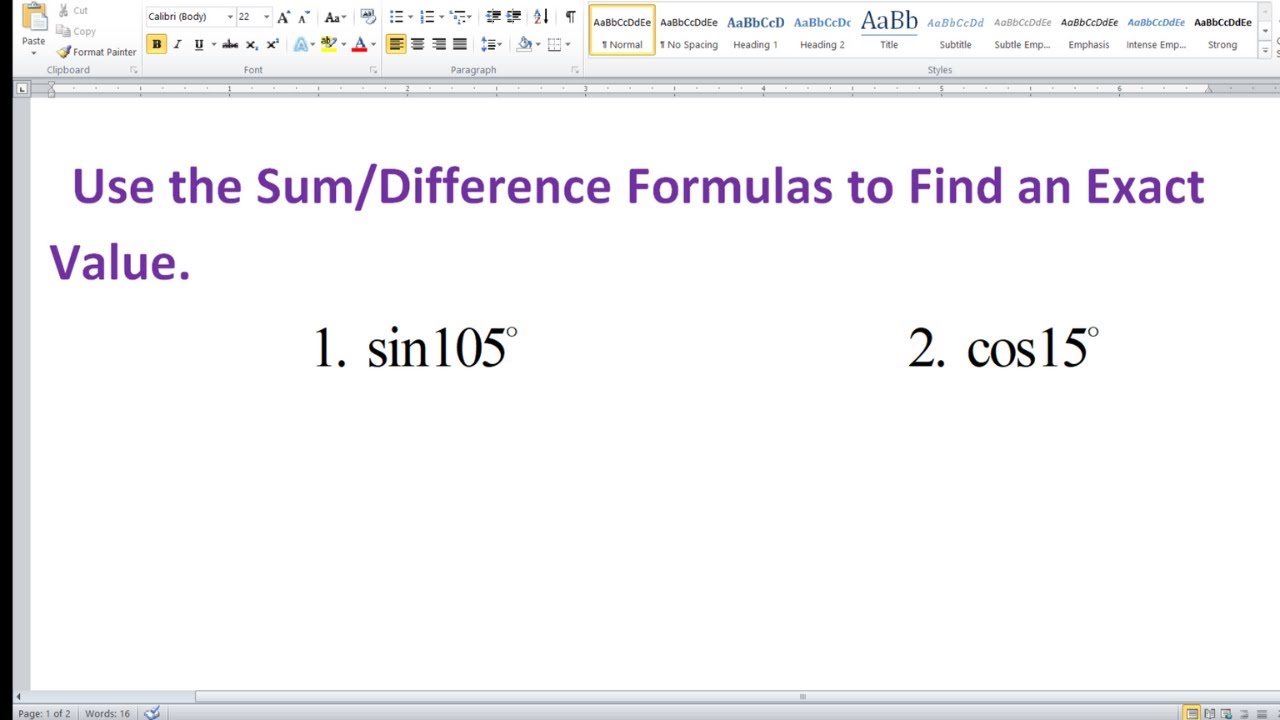Image resolution: width=1280 pixels, height=720 pixels.
Task: Toggle Superscript formatting
Action: pos(272,44)
